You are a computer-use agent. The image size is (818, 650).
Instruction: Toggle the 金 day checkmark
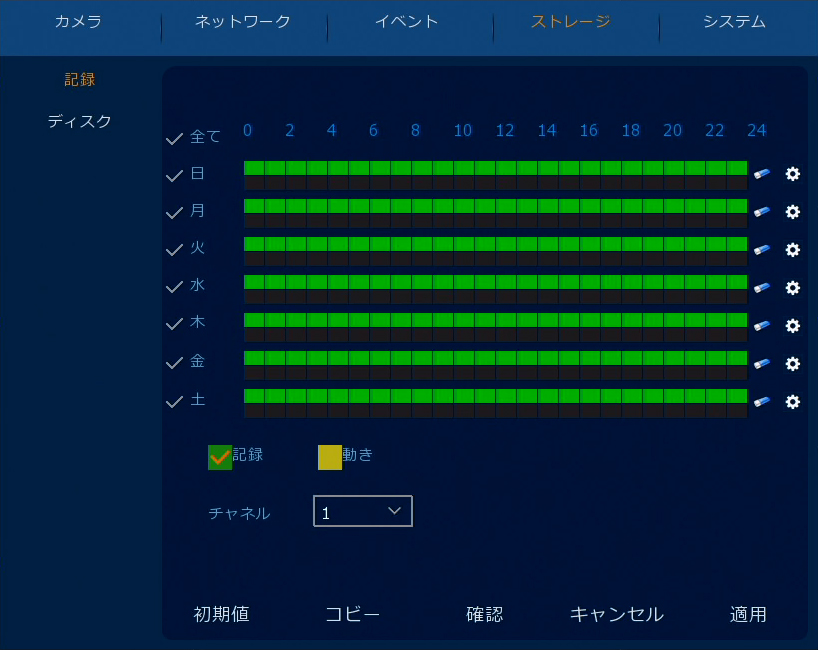point(174,363)
